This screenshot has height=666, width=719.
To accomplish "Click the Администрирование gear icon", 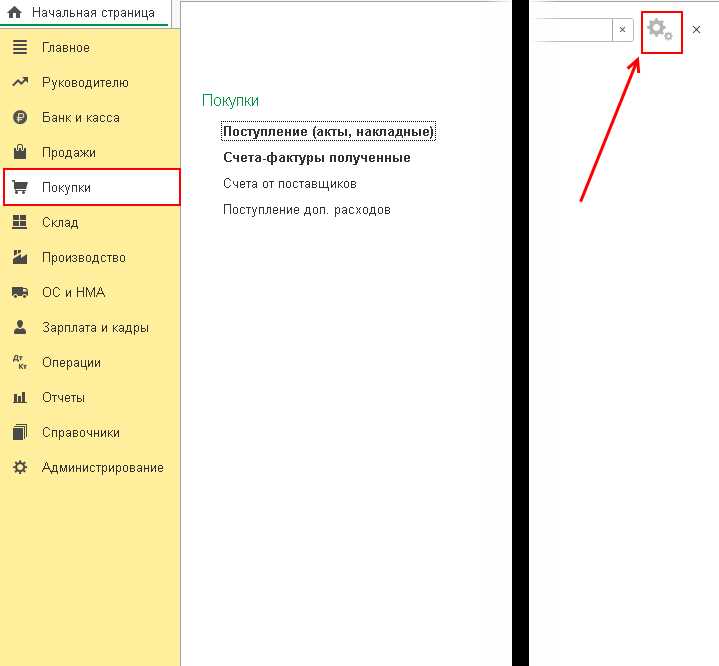I will (x=20, y=467).
